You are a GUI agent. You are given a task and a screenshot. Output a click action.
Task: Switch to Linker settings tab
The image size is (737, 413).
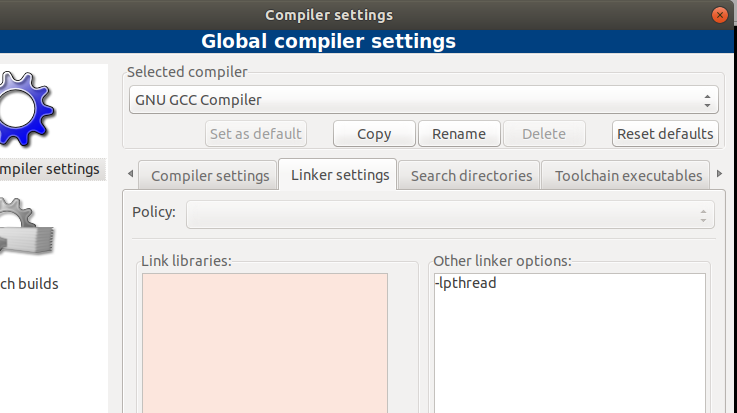[338, 174]
